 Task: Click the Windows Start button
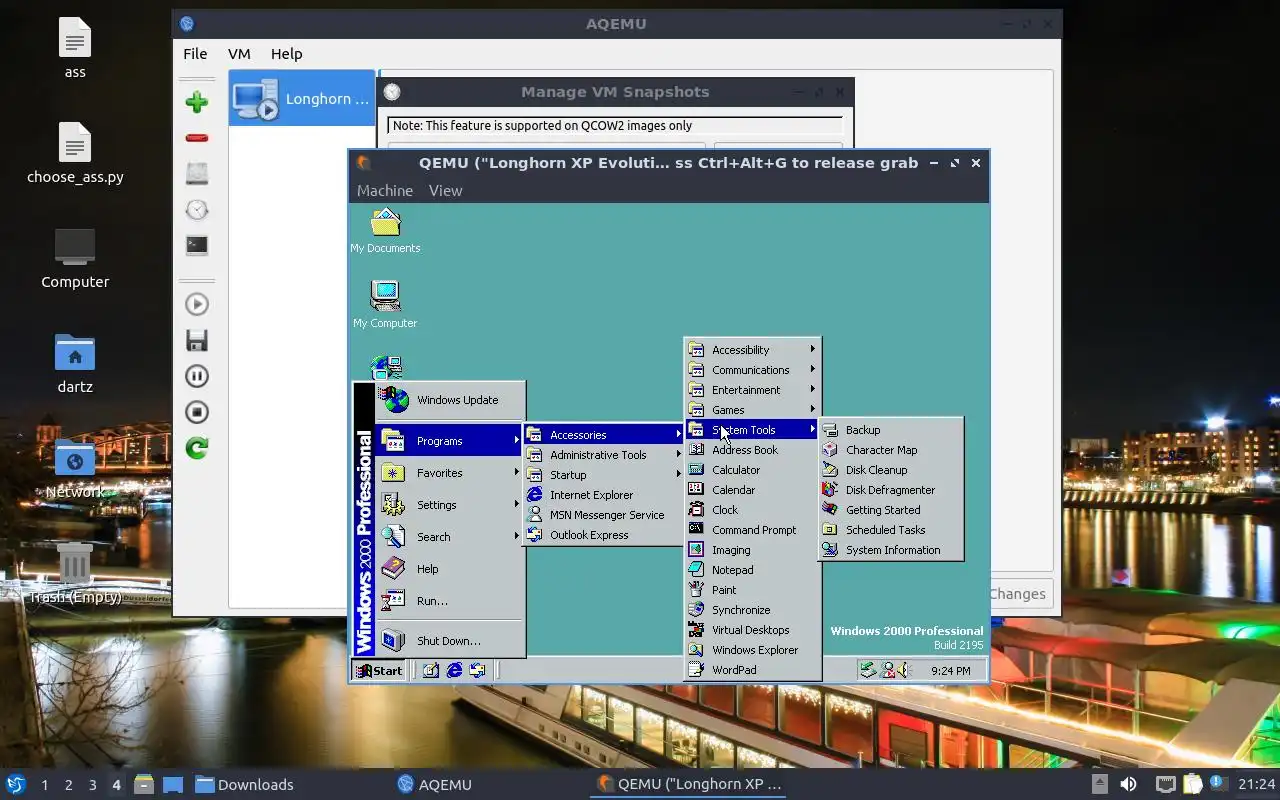click(x=379, y=670)
